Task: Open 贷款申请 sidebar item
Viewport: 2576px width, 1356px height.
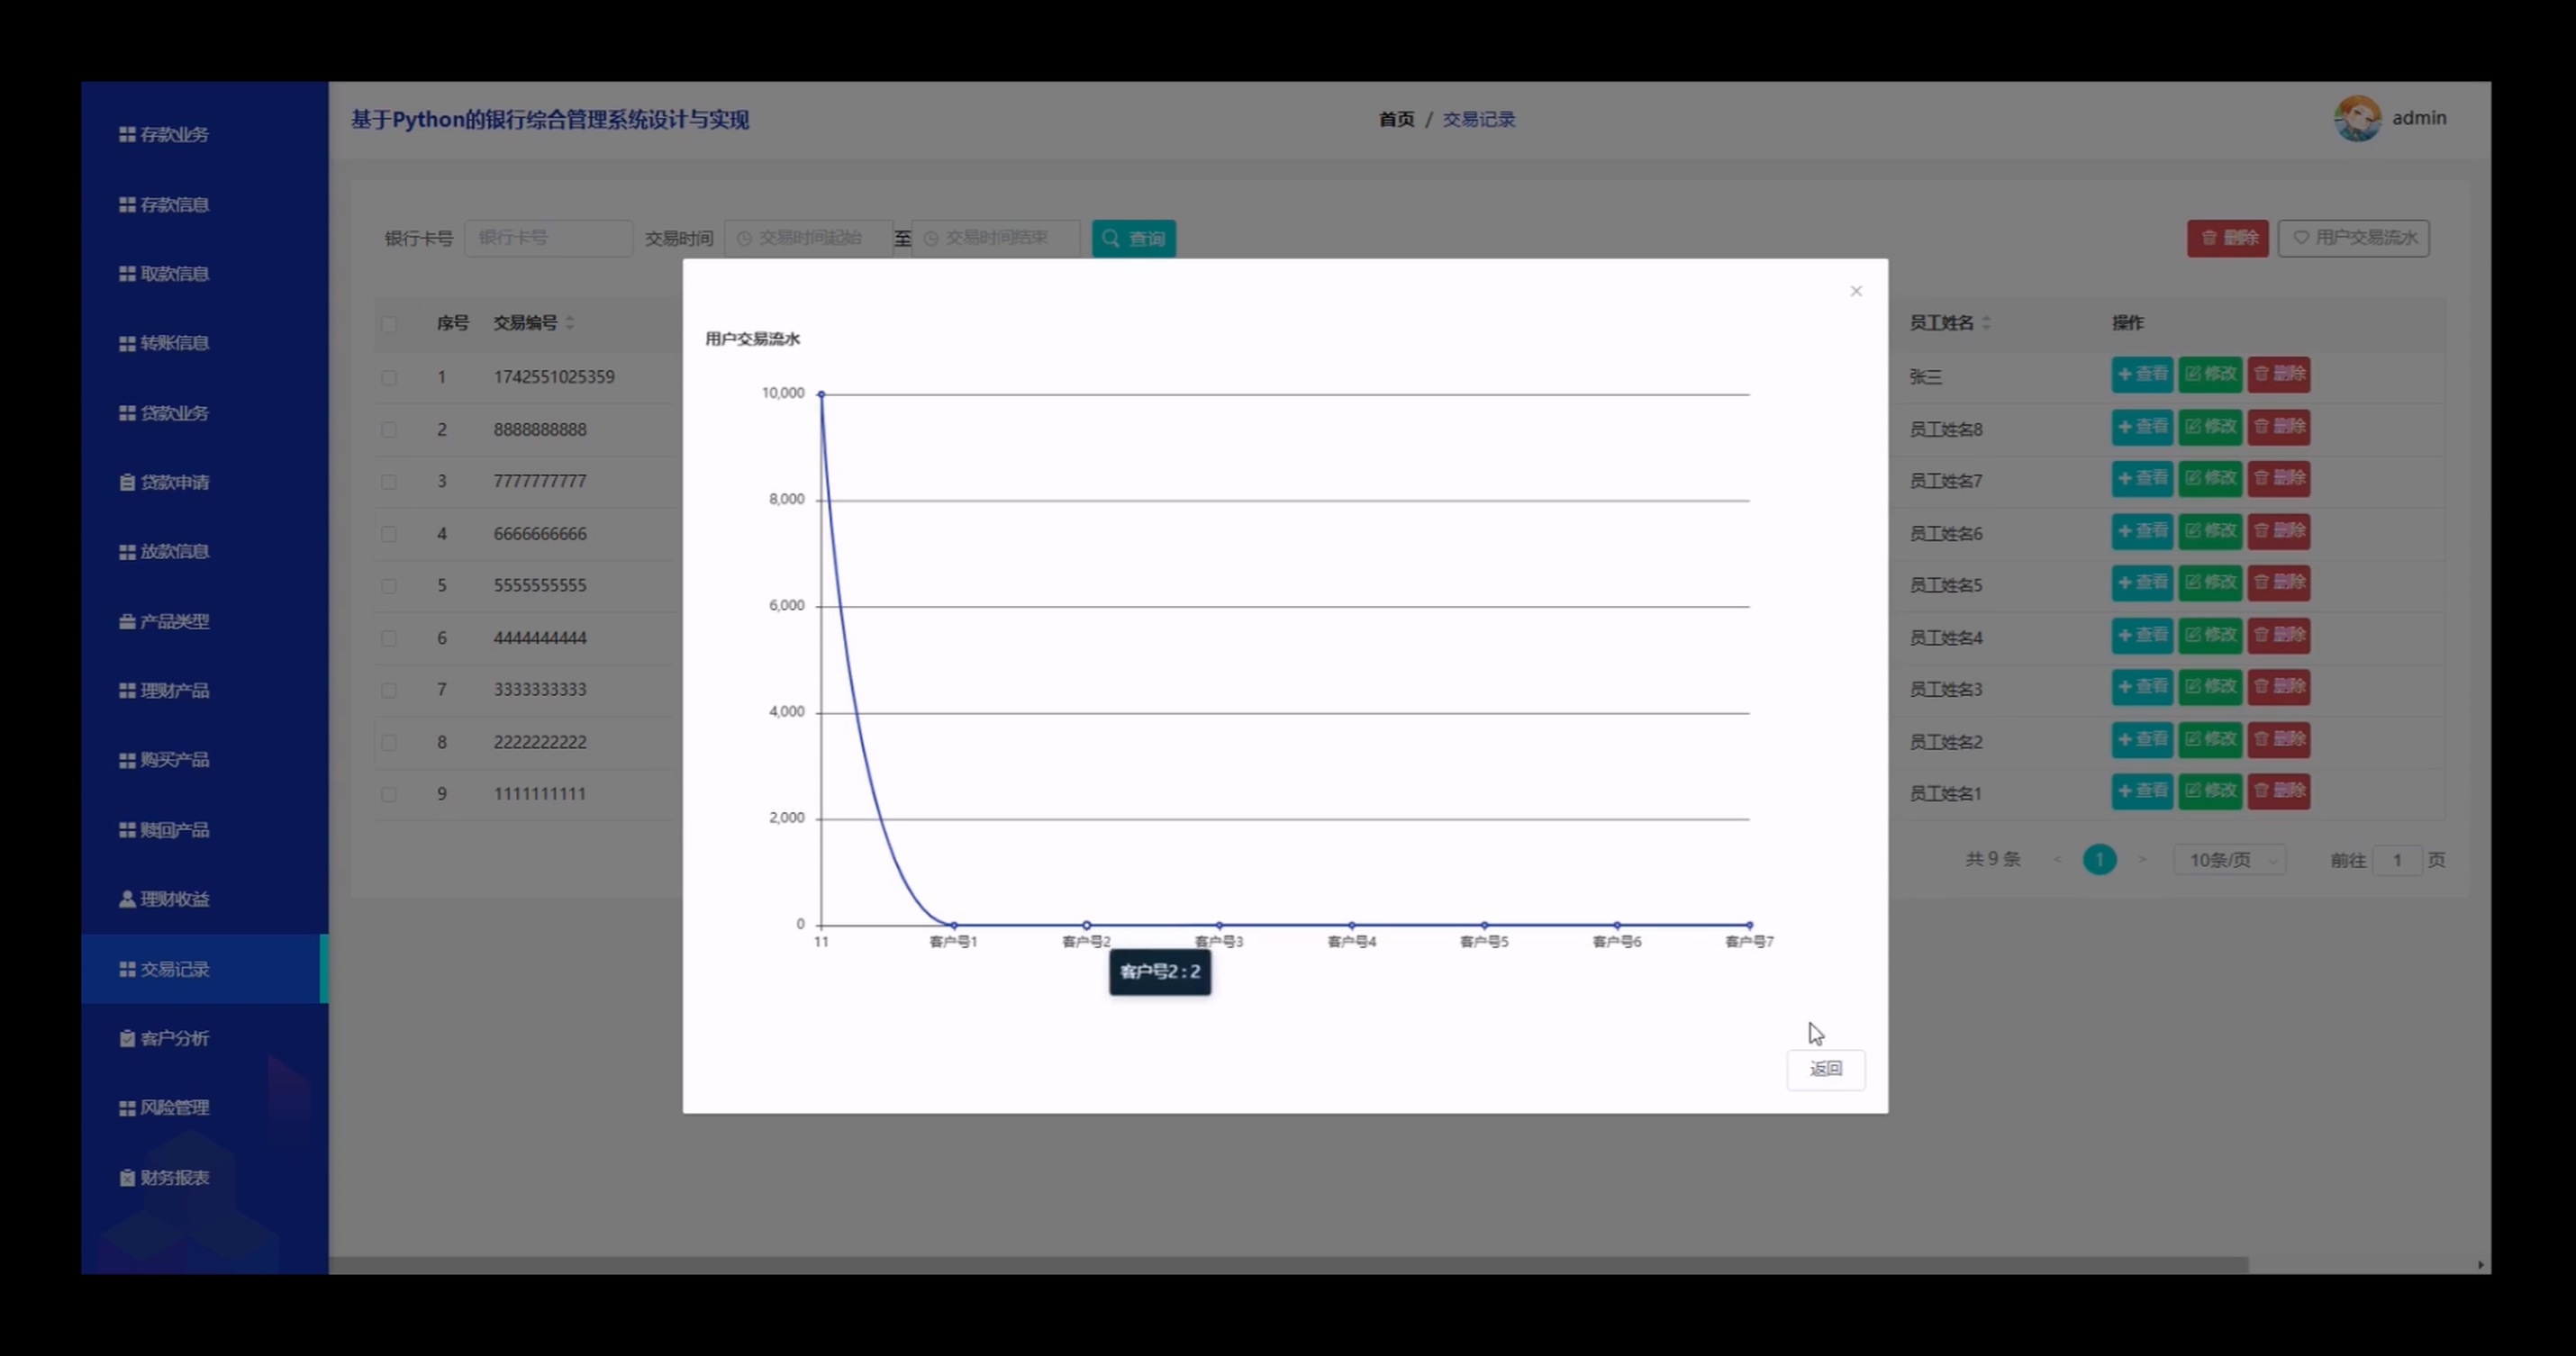Action: (x=174, y=483)
